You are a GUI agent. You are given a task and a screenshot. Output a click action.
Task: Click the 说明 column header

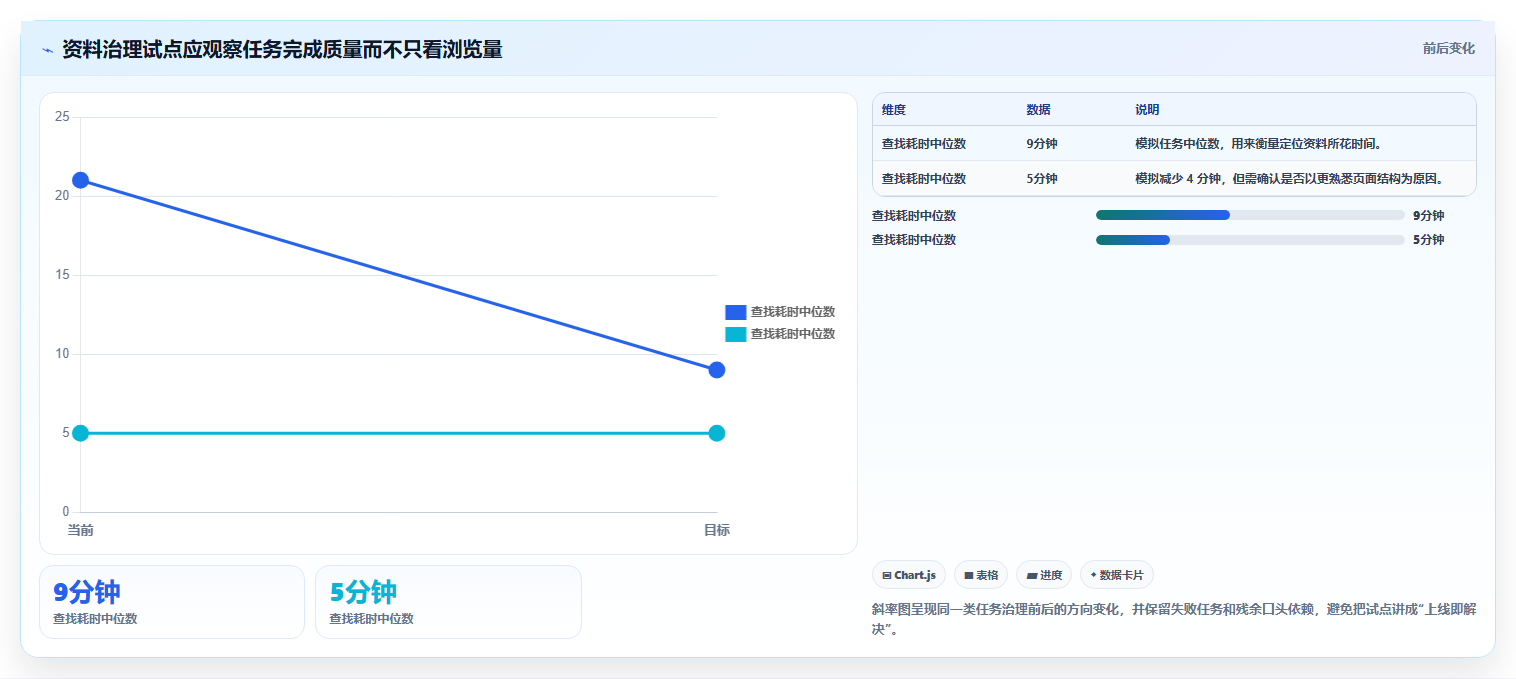coord(1147,110)
